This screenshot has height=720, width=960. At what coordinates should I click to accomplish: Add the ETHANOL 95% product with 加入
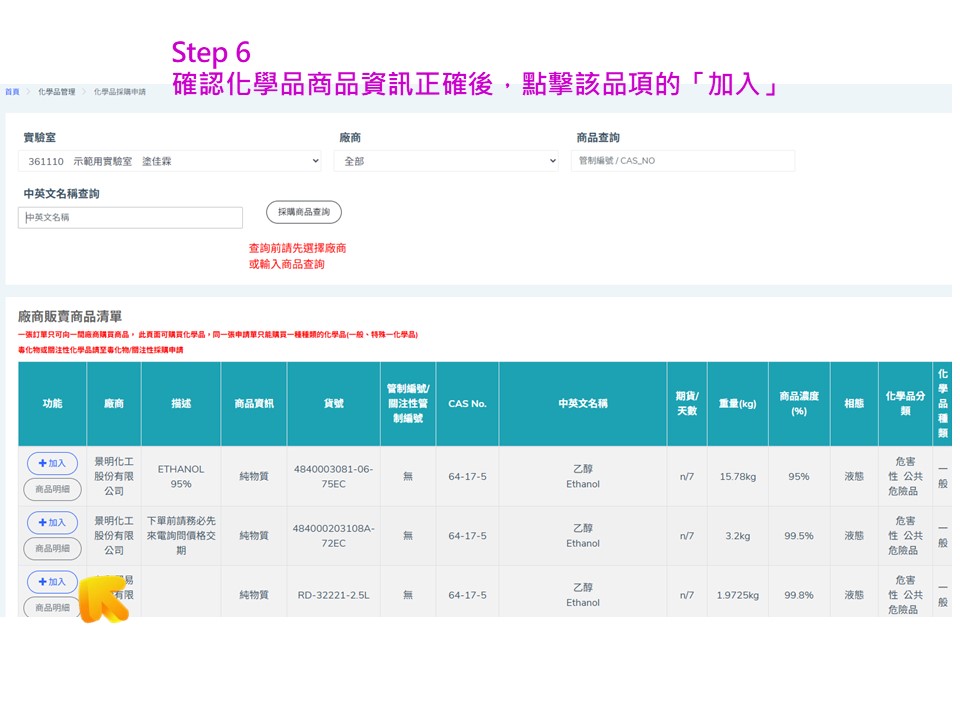[52, 463]
